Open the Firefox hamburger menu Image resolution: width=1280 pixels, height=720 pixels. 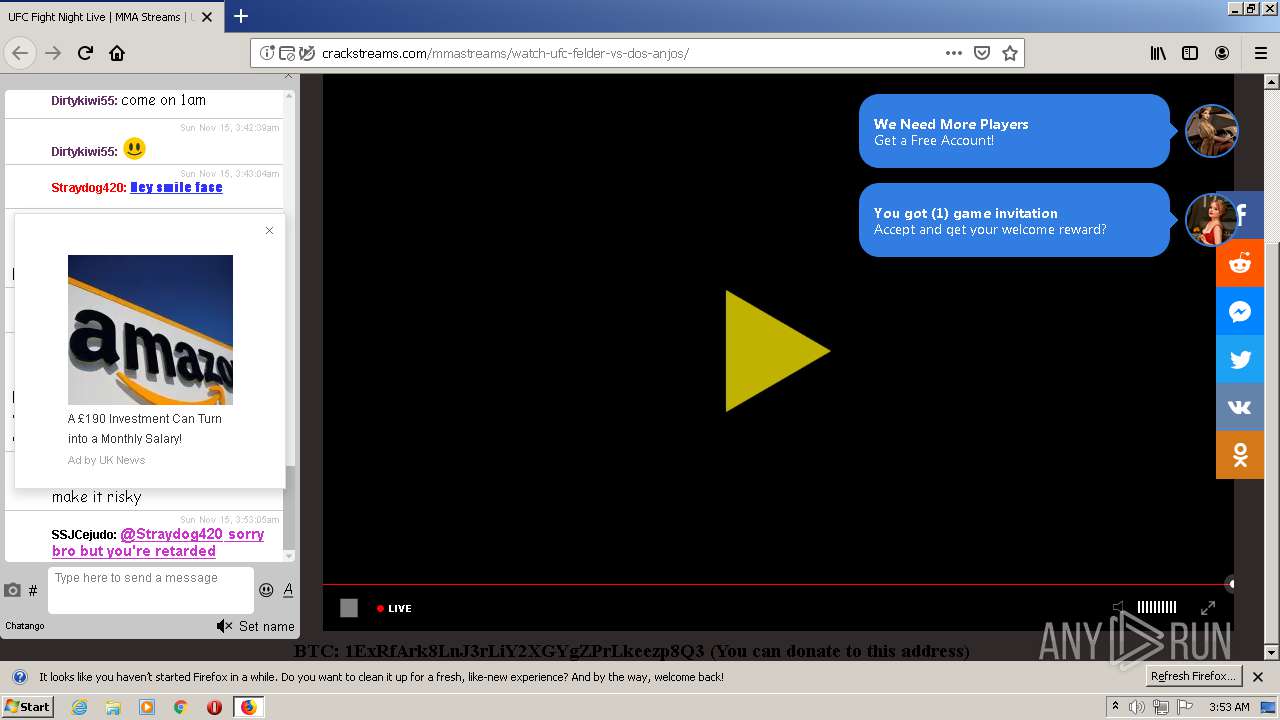tap(1260, 53)
